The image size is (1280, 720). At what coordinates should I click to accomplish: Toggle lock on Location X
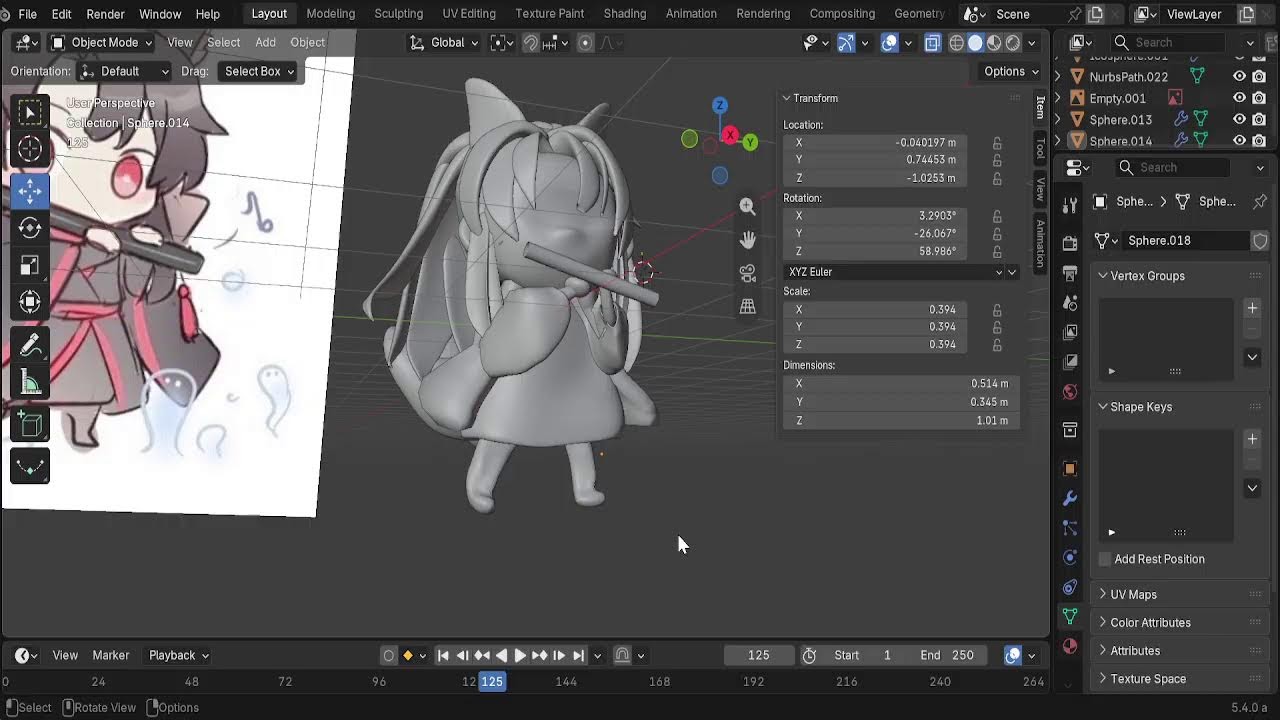997,143
